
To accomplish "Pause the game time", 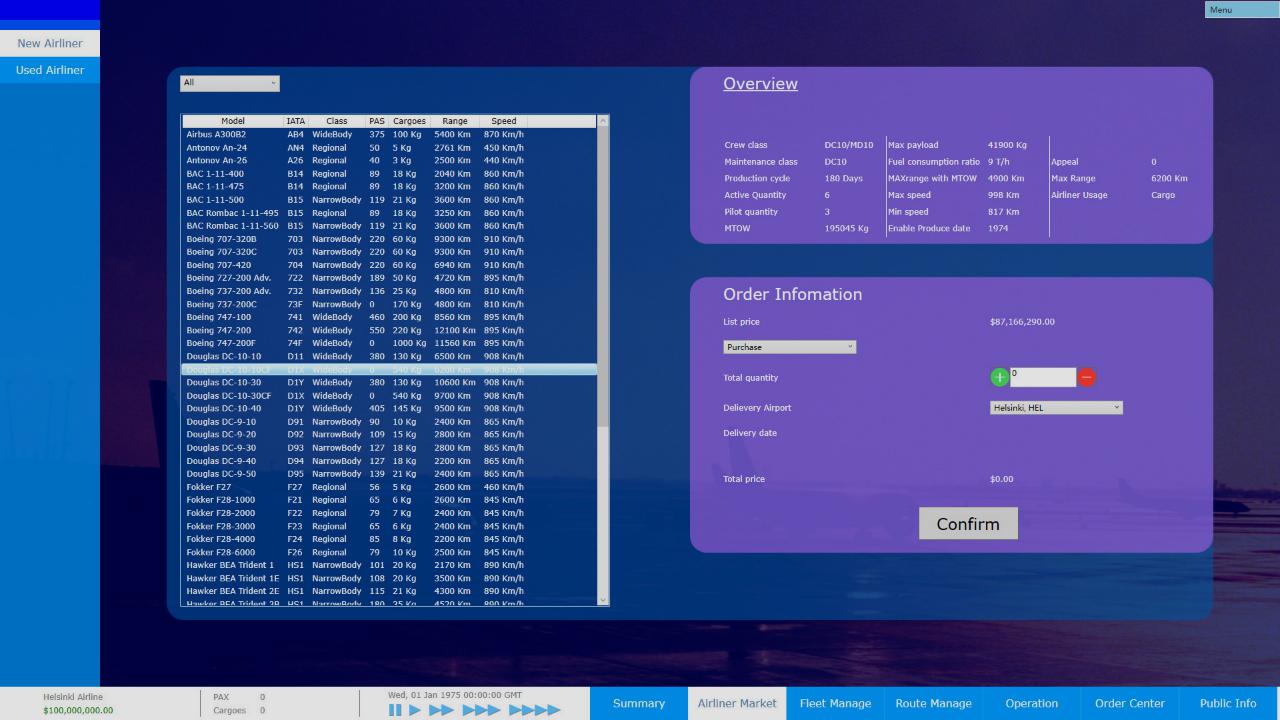I will [x=395, y=710].
